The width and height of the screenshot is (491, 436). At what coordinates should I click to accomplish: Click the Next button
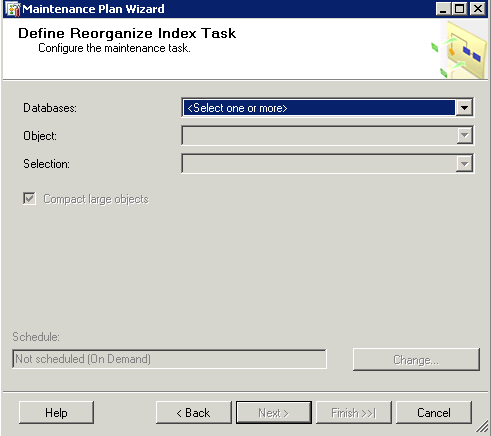274,413
